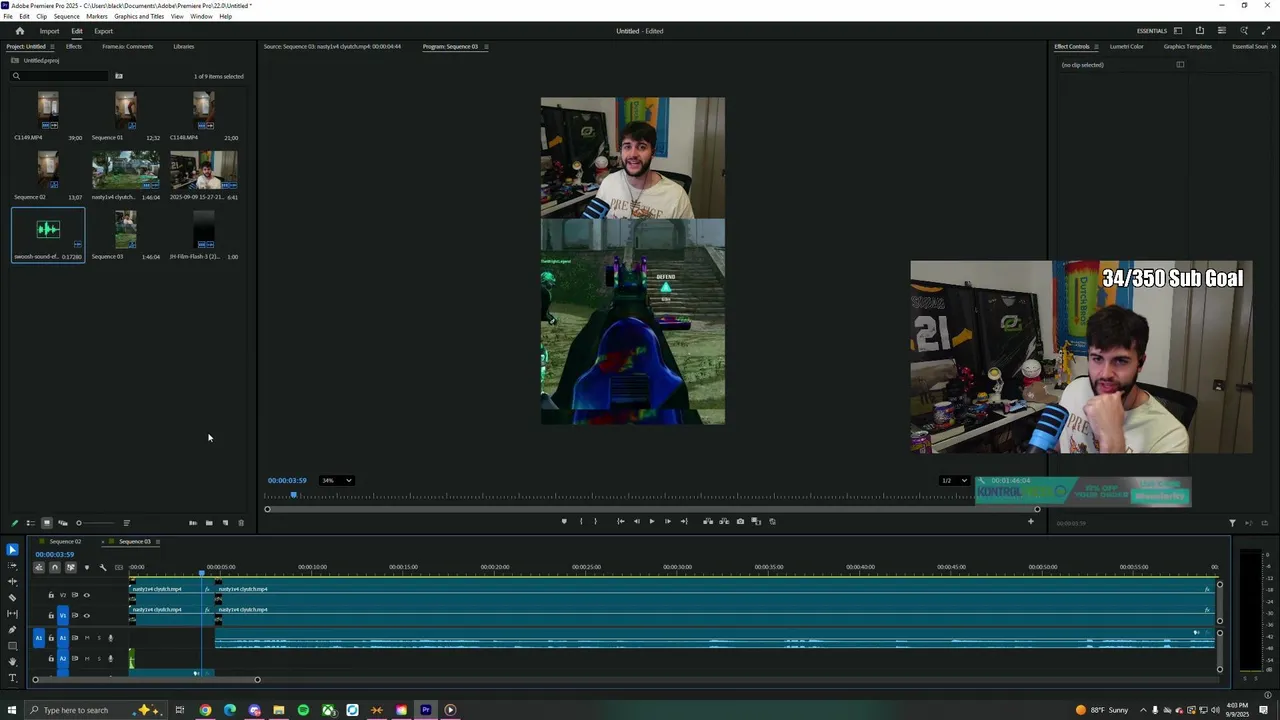
Task: Select the Pen tool
Action: pyautogui.click(x=12, y=629)
